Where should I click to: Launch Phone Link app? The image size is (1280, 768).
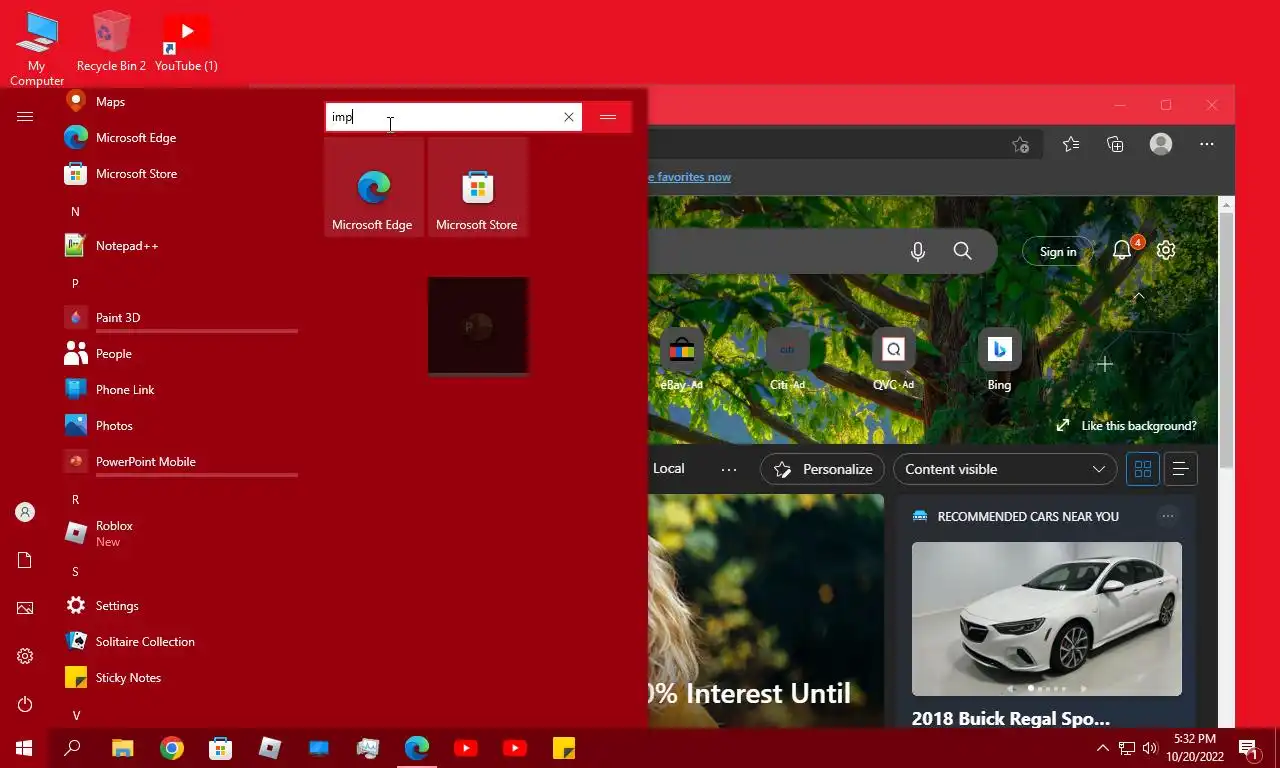point(180,390)
